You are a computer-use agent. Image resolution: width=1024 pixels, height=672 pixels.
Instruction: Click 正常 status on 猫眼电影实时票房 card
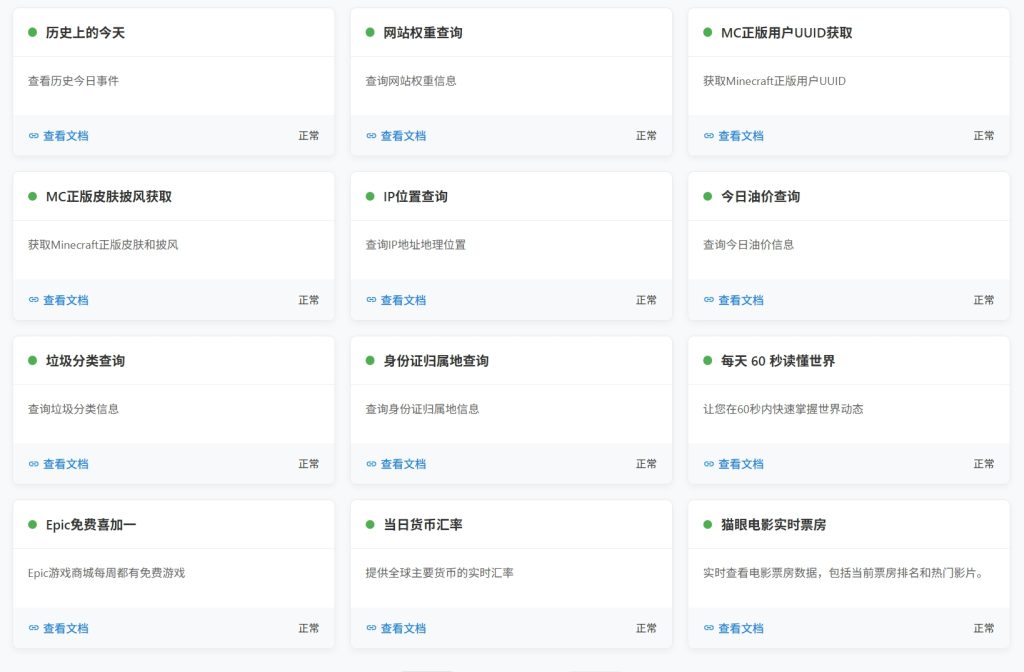tap(984, 628)
